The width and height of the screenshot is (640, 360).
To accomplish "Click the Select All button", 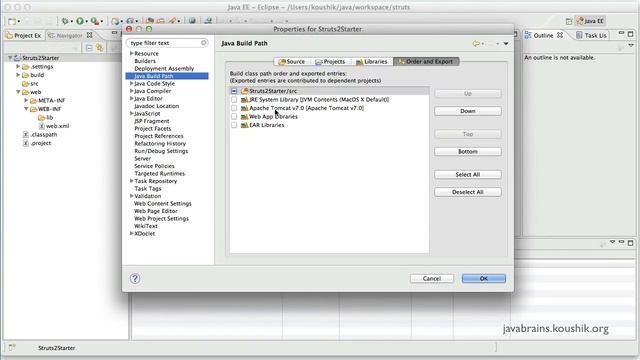I will (468, 175).
